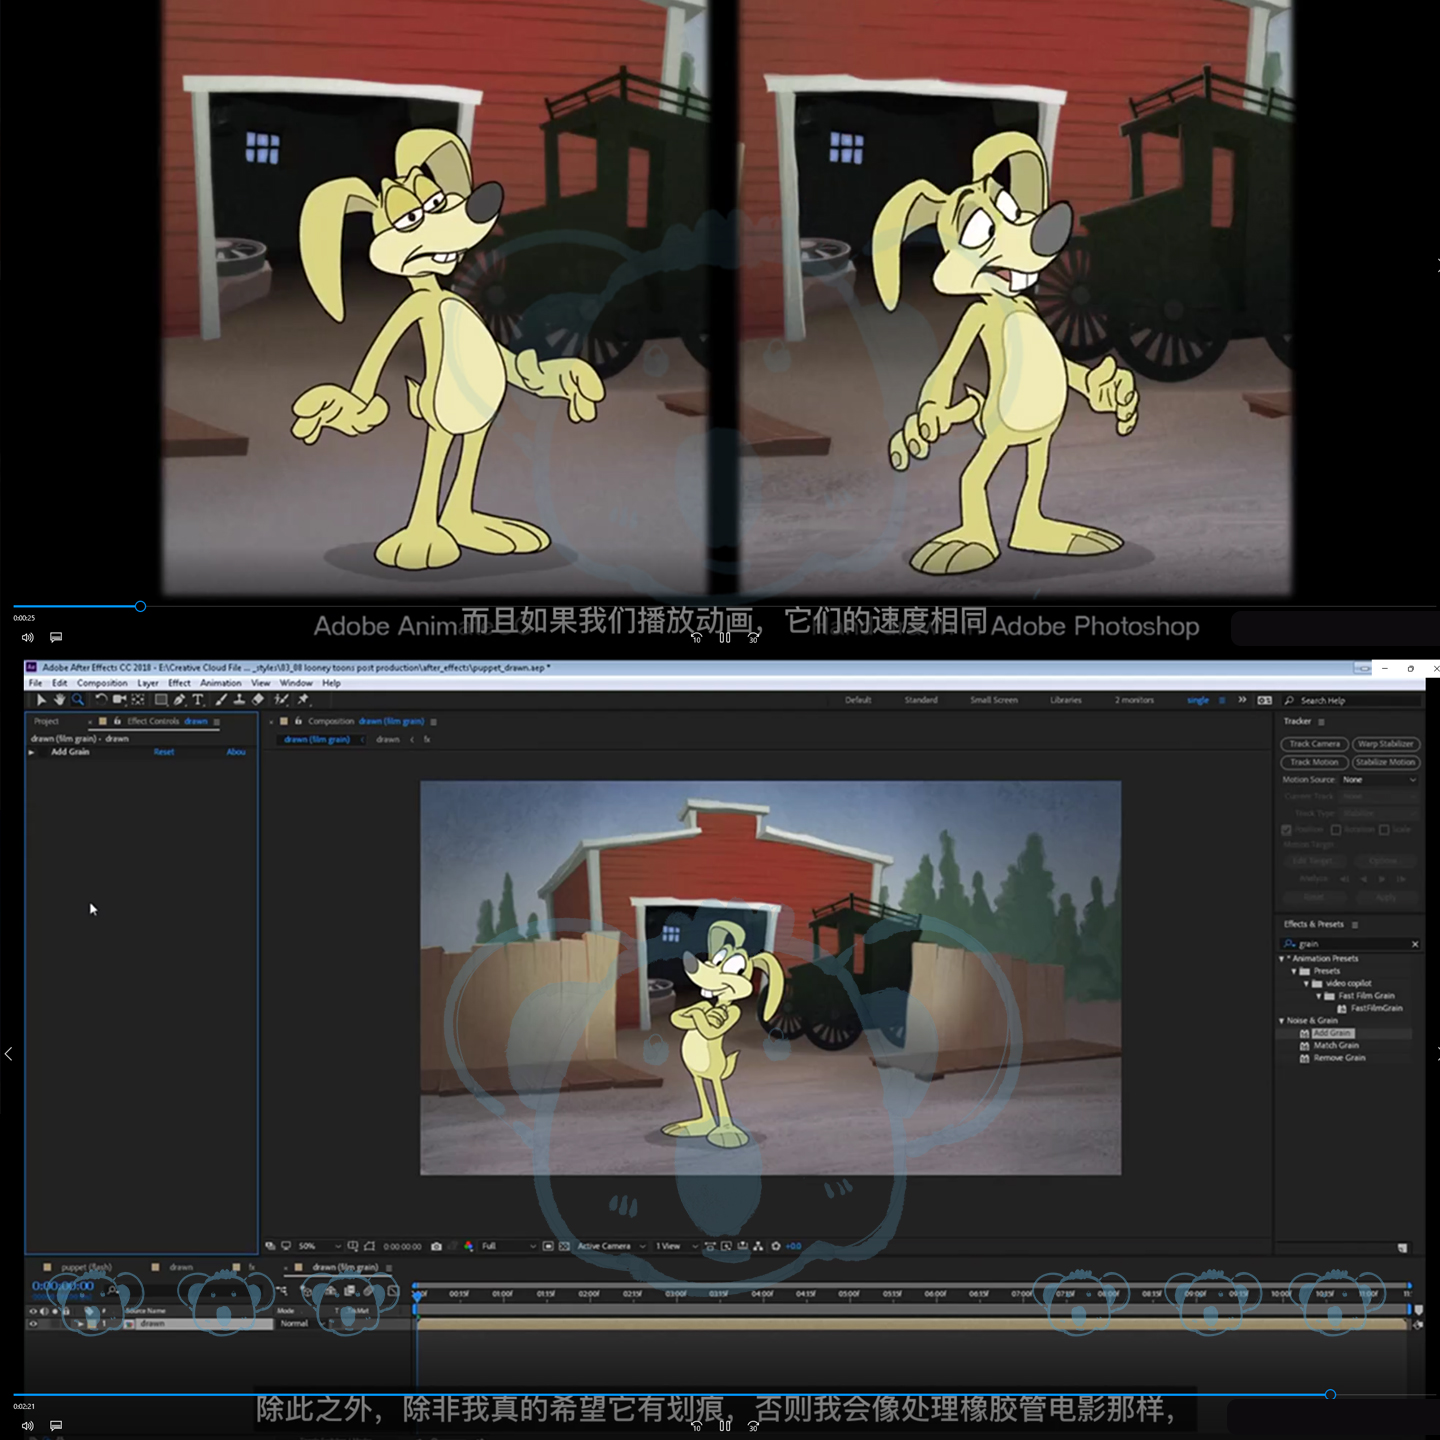Click the Track Camera button
1440x1440 pixels.
1314,744
